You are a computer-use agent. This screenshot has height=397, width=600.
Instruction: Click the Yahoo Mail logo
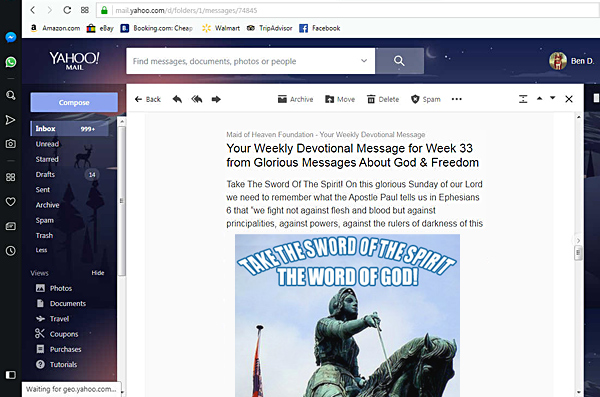coord(74,60)
